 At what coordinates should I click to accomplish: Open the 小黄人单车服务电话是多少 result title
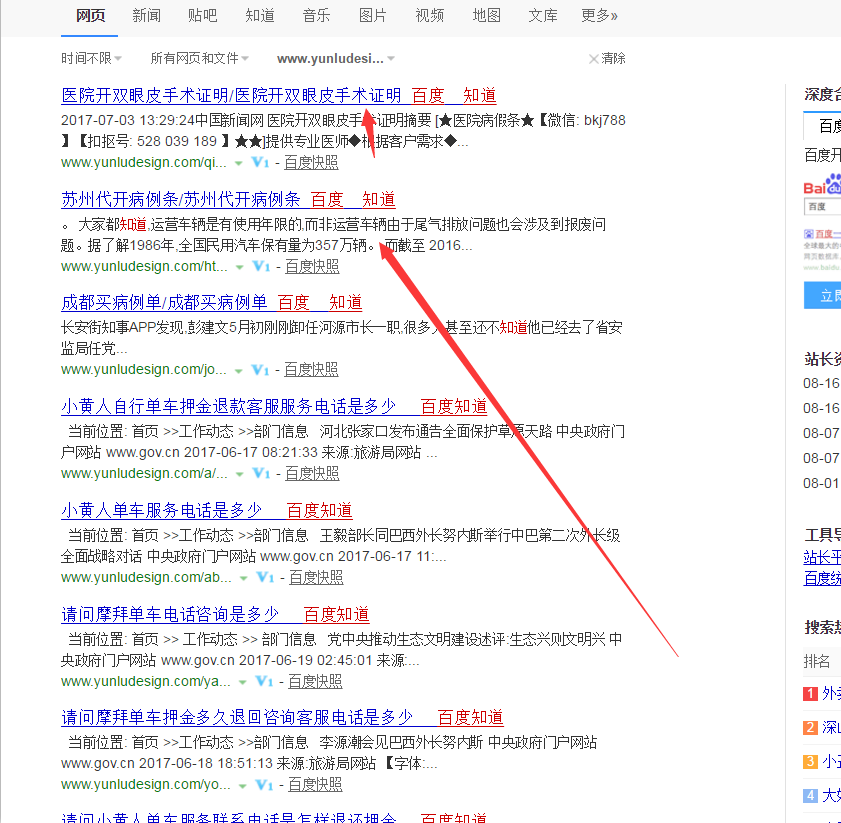161,510
